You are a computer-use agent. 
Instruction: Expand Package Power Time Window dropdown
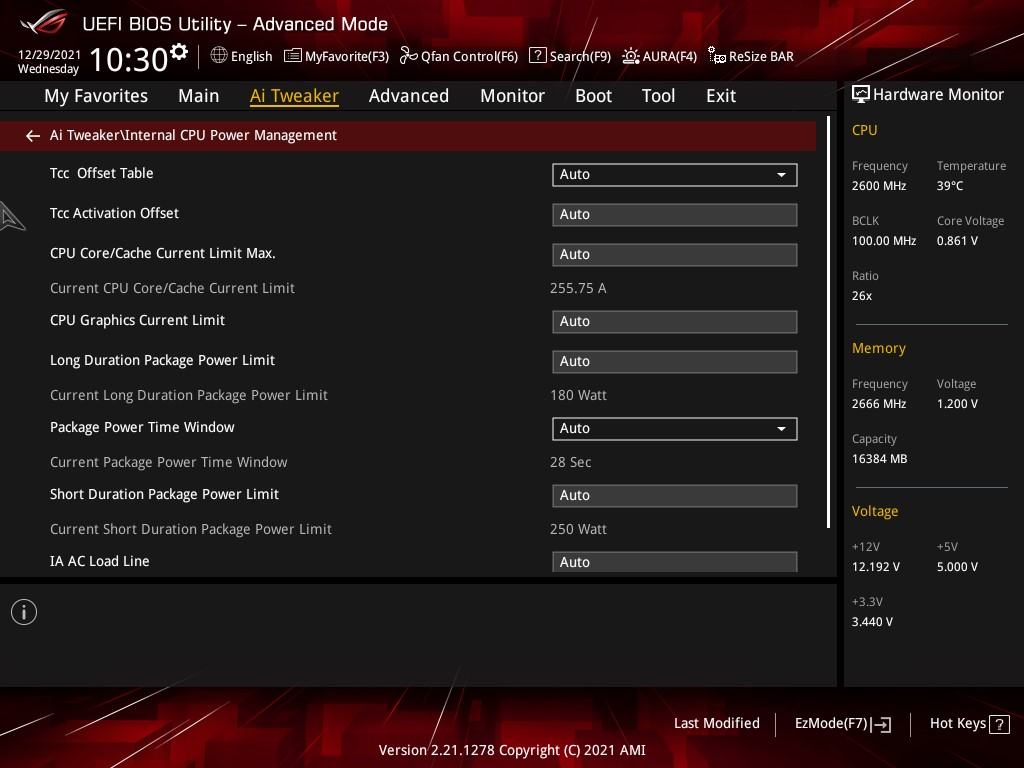click(x=675, y=428)
